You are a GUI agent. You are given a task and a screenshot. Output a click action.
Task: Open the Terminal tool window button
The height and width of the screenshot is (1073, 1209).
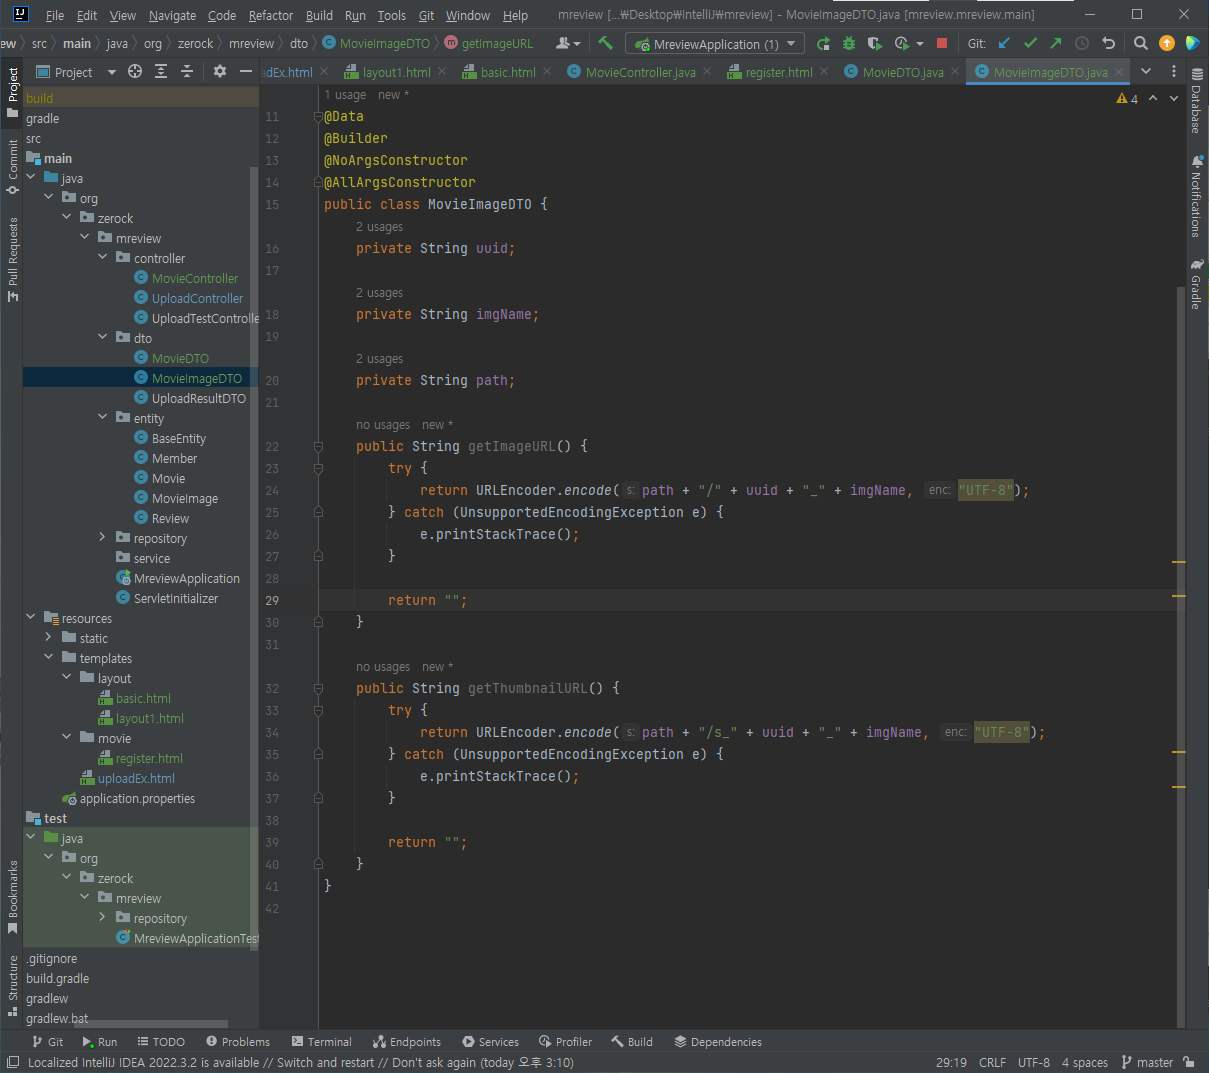point(321,1041)
